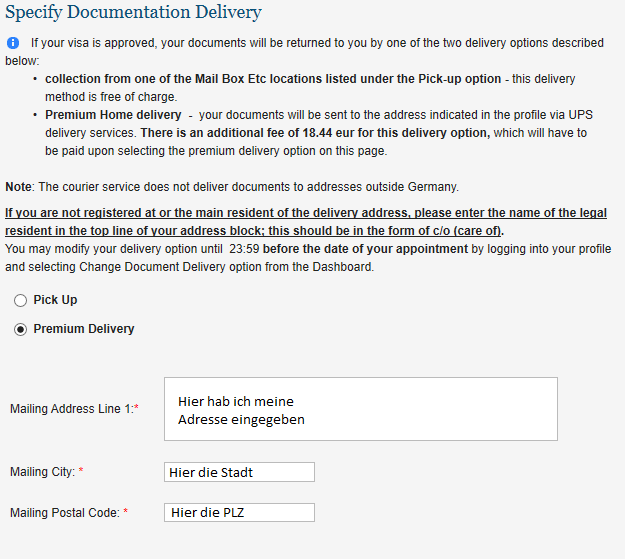Click 'before the date of your appointment' text
Image resolution: width=625 pixels, height=559 pixels.
(366, 249)
